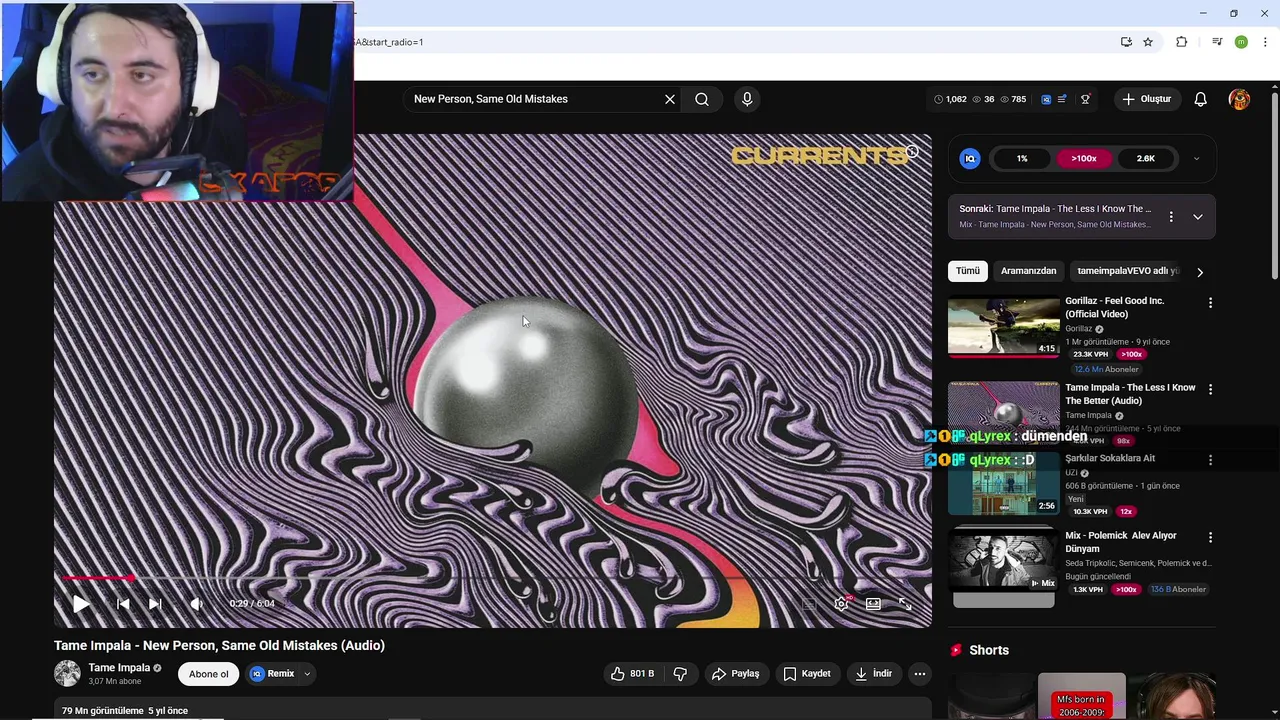Screen dimensions: 1280x720
Task: Click the magnifier search button
Action: (x=702, y=99)
